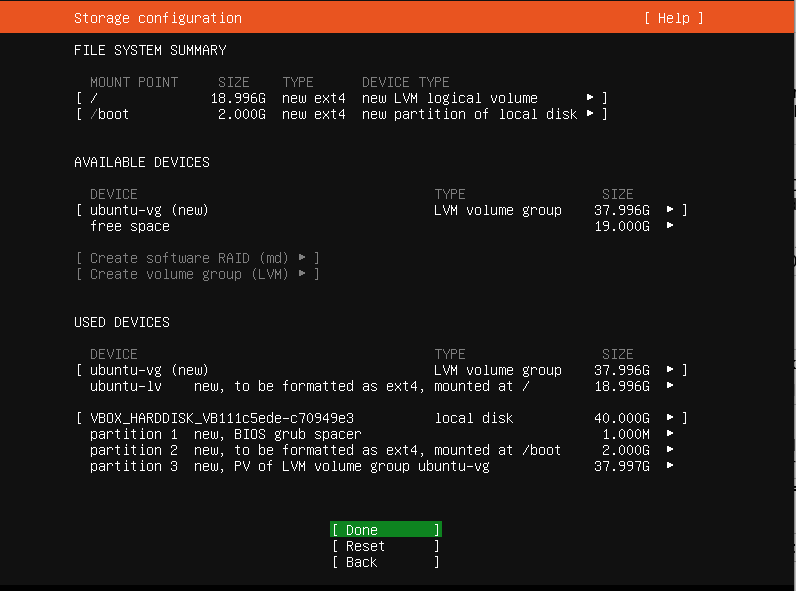Image resolution: width=796 pixels, height=591 pixels.
Task: Click the free space 19.000G arrow
Action: click(x=670, y=226)
